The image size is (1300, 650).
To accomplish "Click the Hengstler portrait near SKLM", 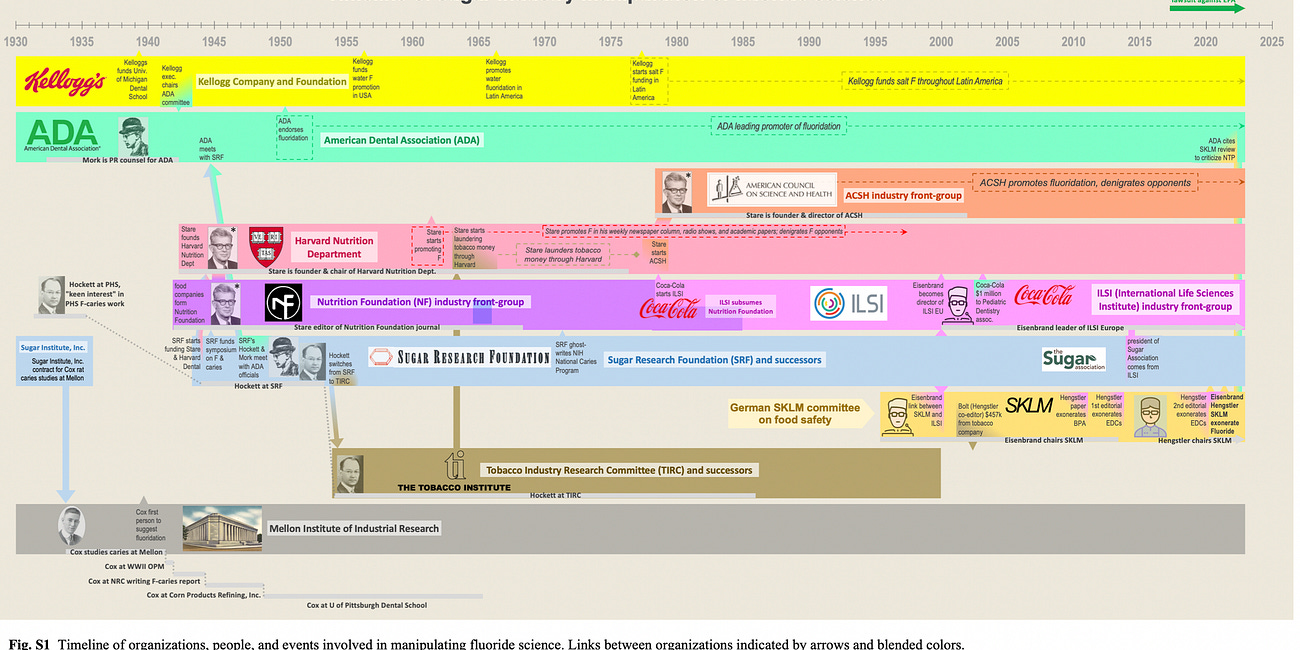I will [1151, 415].
